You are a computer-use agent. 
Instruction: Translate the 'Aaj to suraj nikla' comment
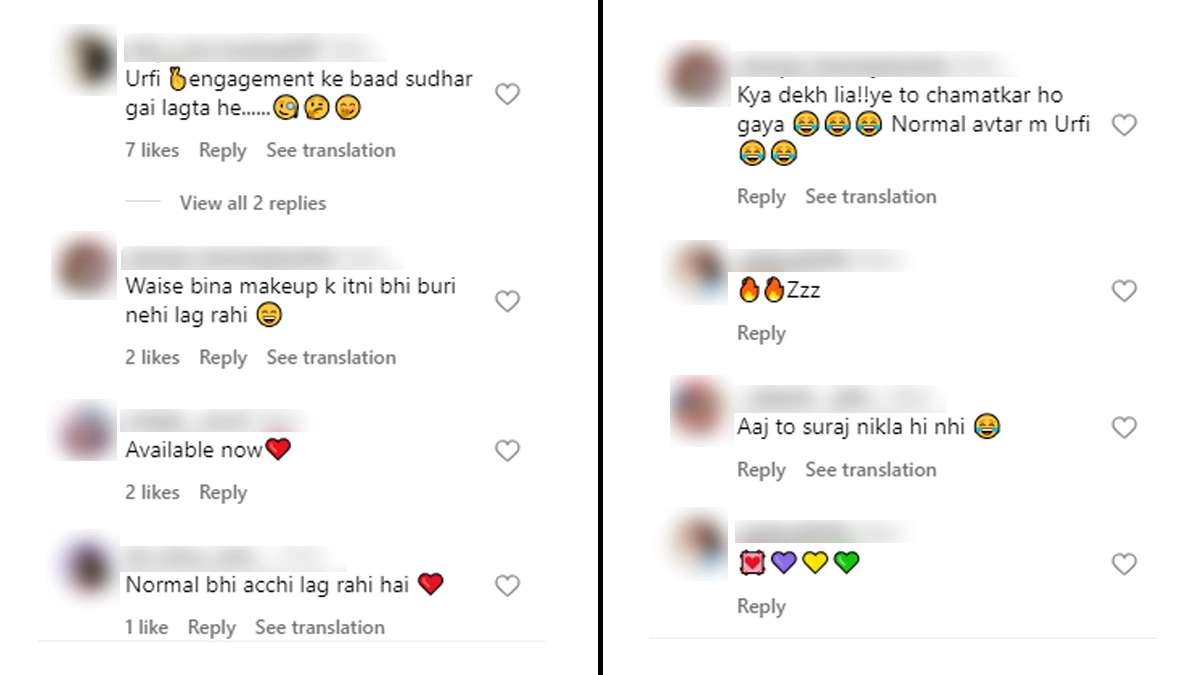click(871, 469)
